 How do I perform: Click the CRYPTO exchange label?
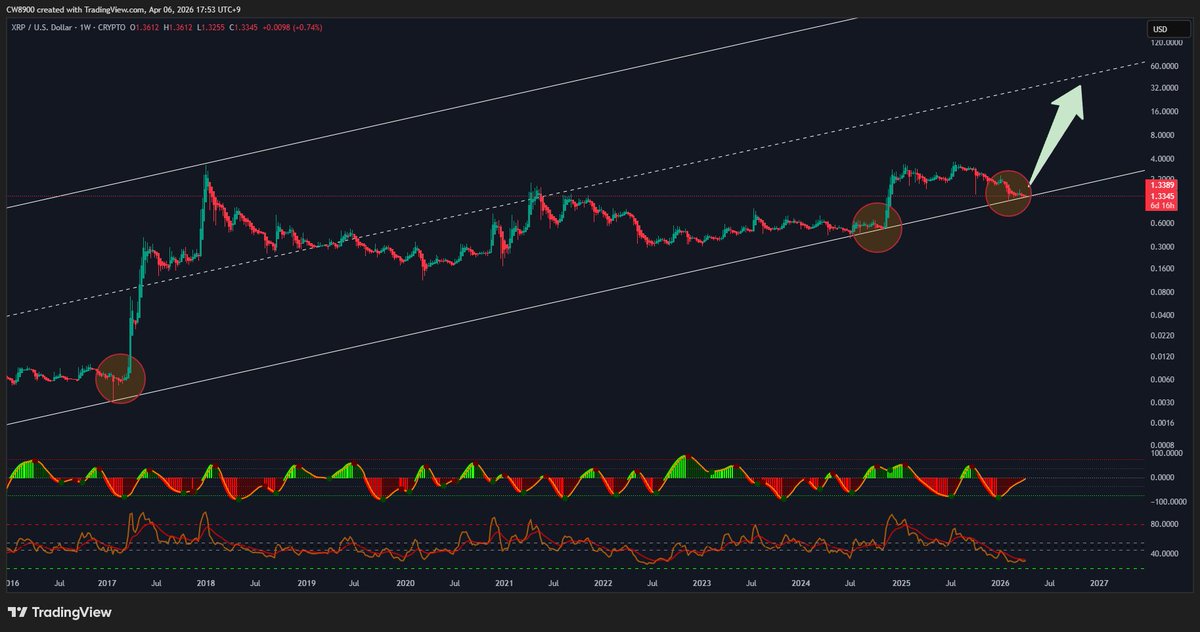[x=111, y=28]
